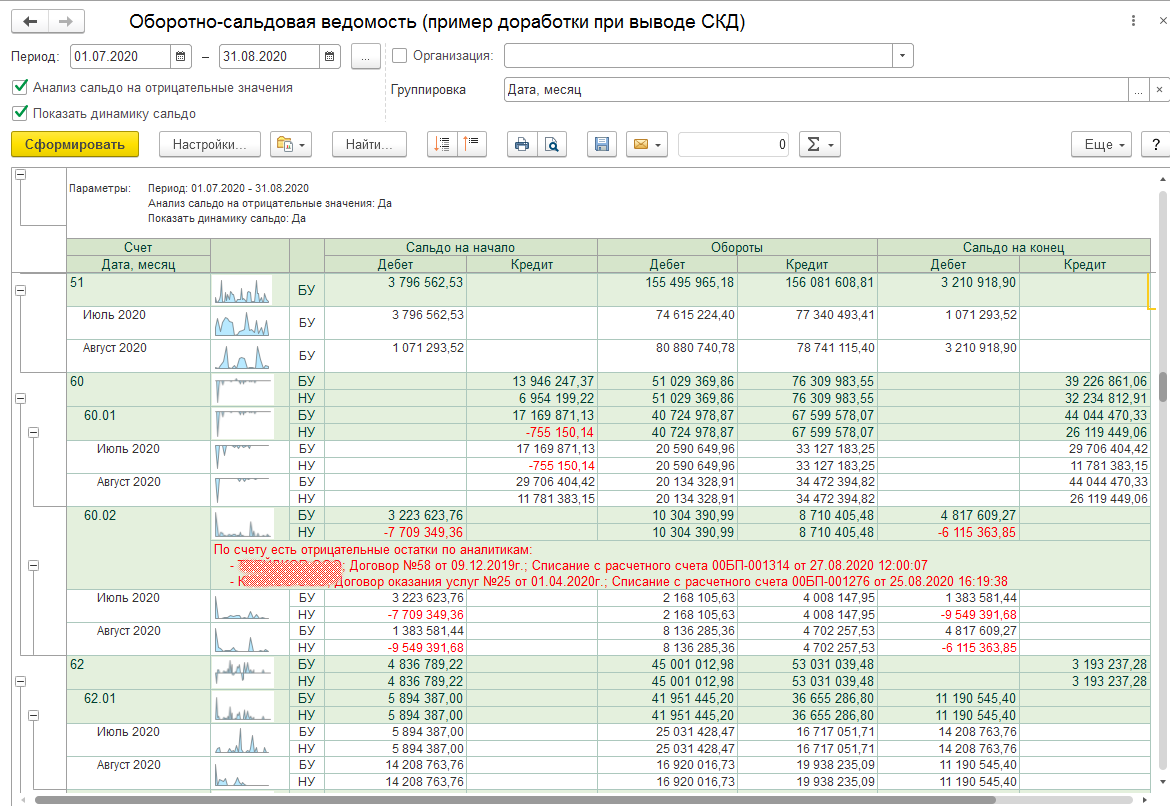Open the sigma sum function dropdown

820,144
